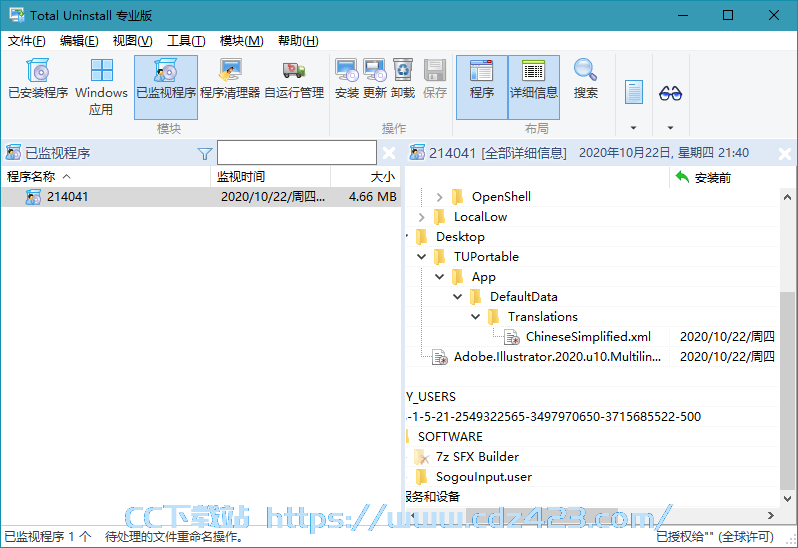Click the ChineseSimplified.xml file icon
798x548 pixels.
coord(511,337)
